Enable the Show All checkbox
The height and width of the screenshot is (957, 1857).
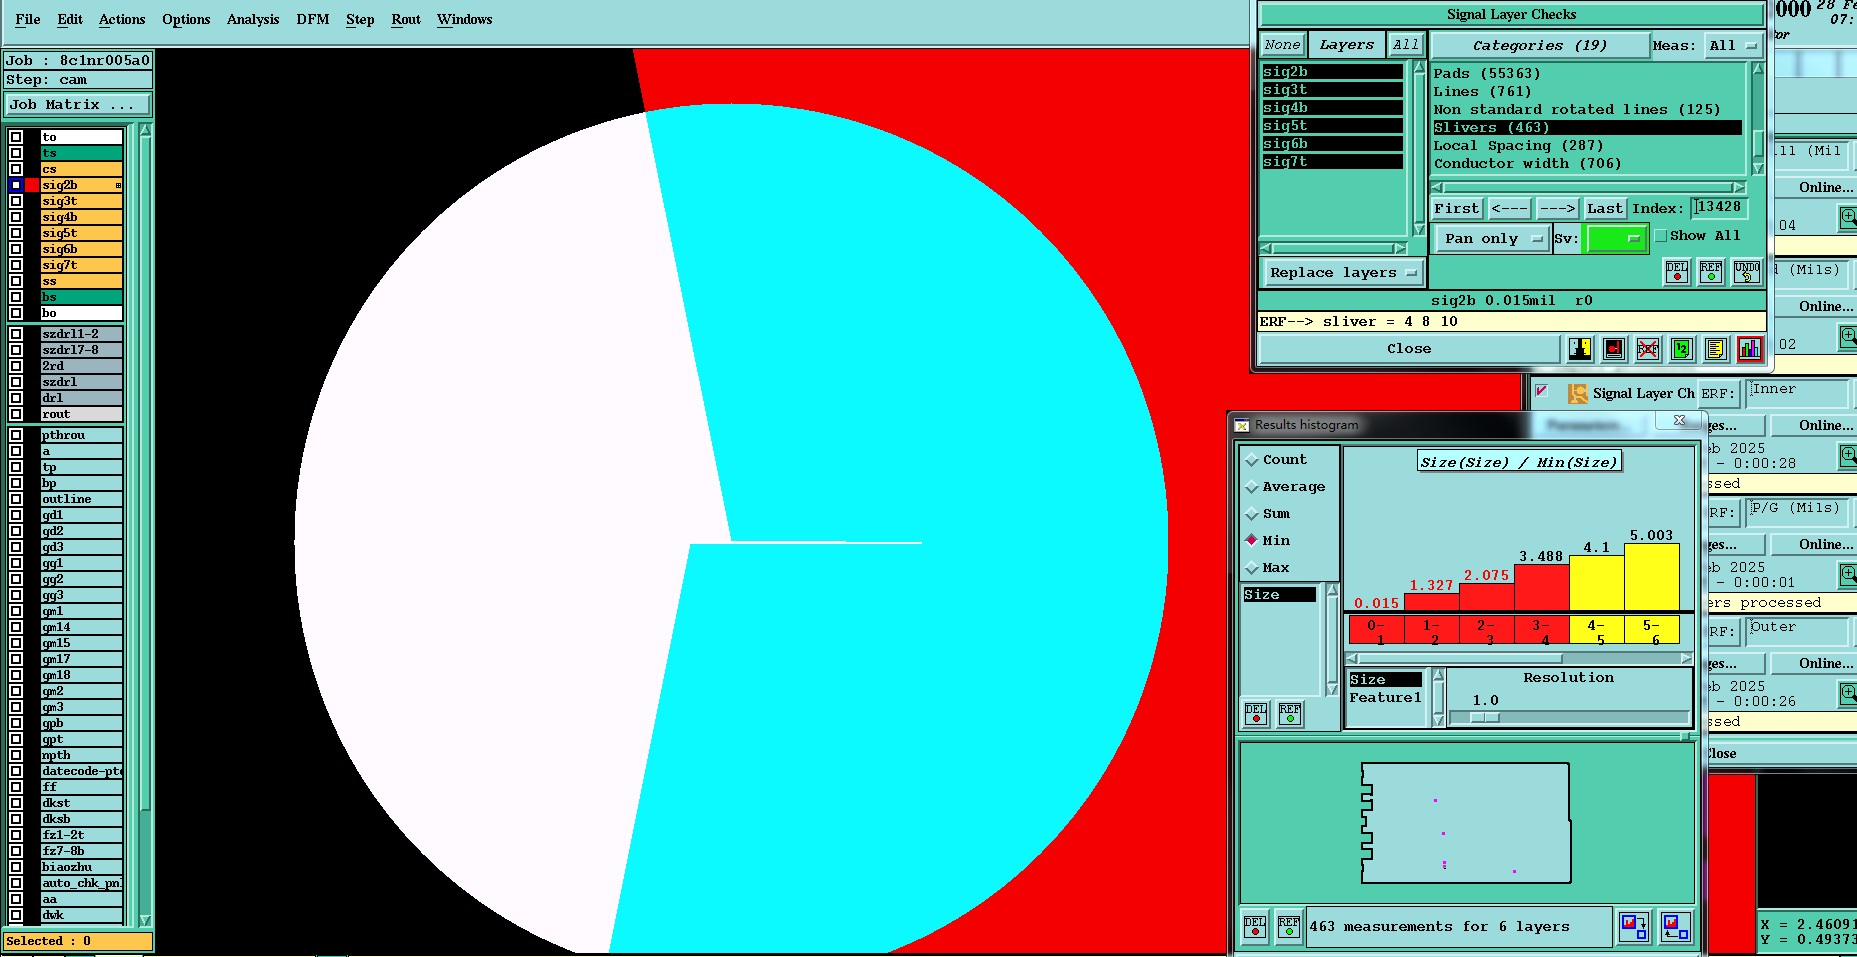click(x=1661, y=236)
